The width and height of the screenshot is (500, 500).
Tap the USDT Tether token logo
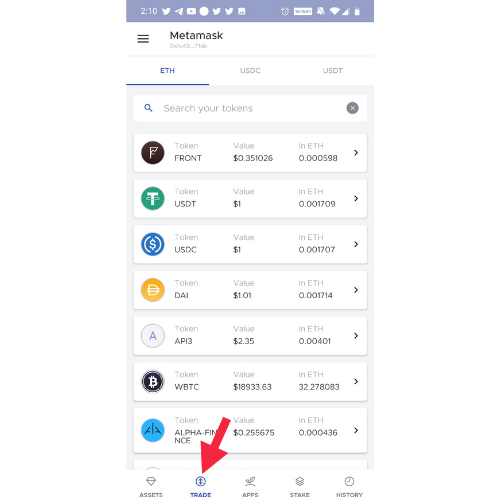[x=153, y=198]
